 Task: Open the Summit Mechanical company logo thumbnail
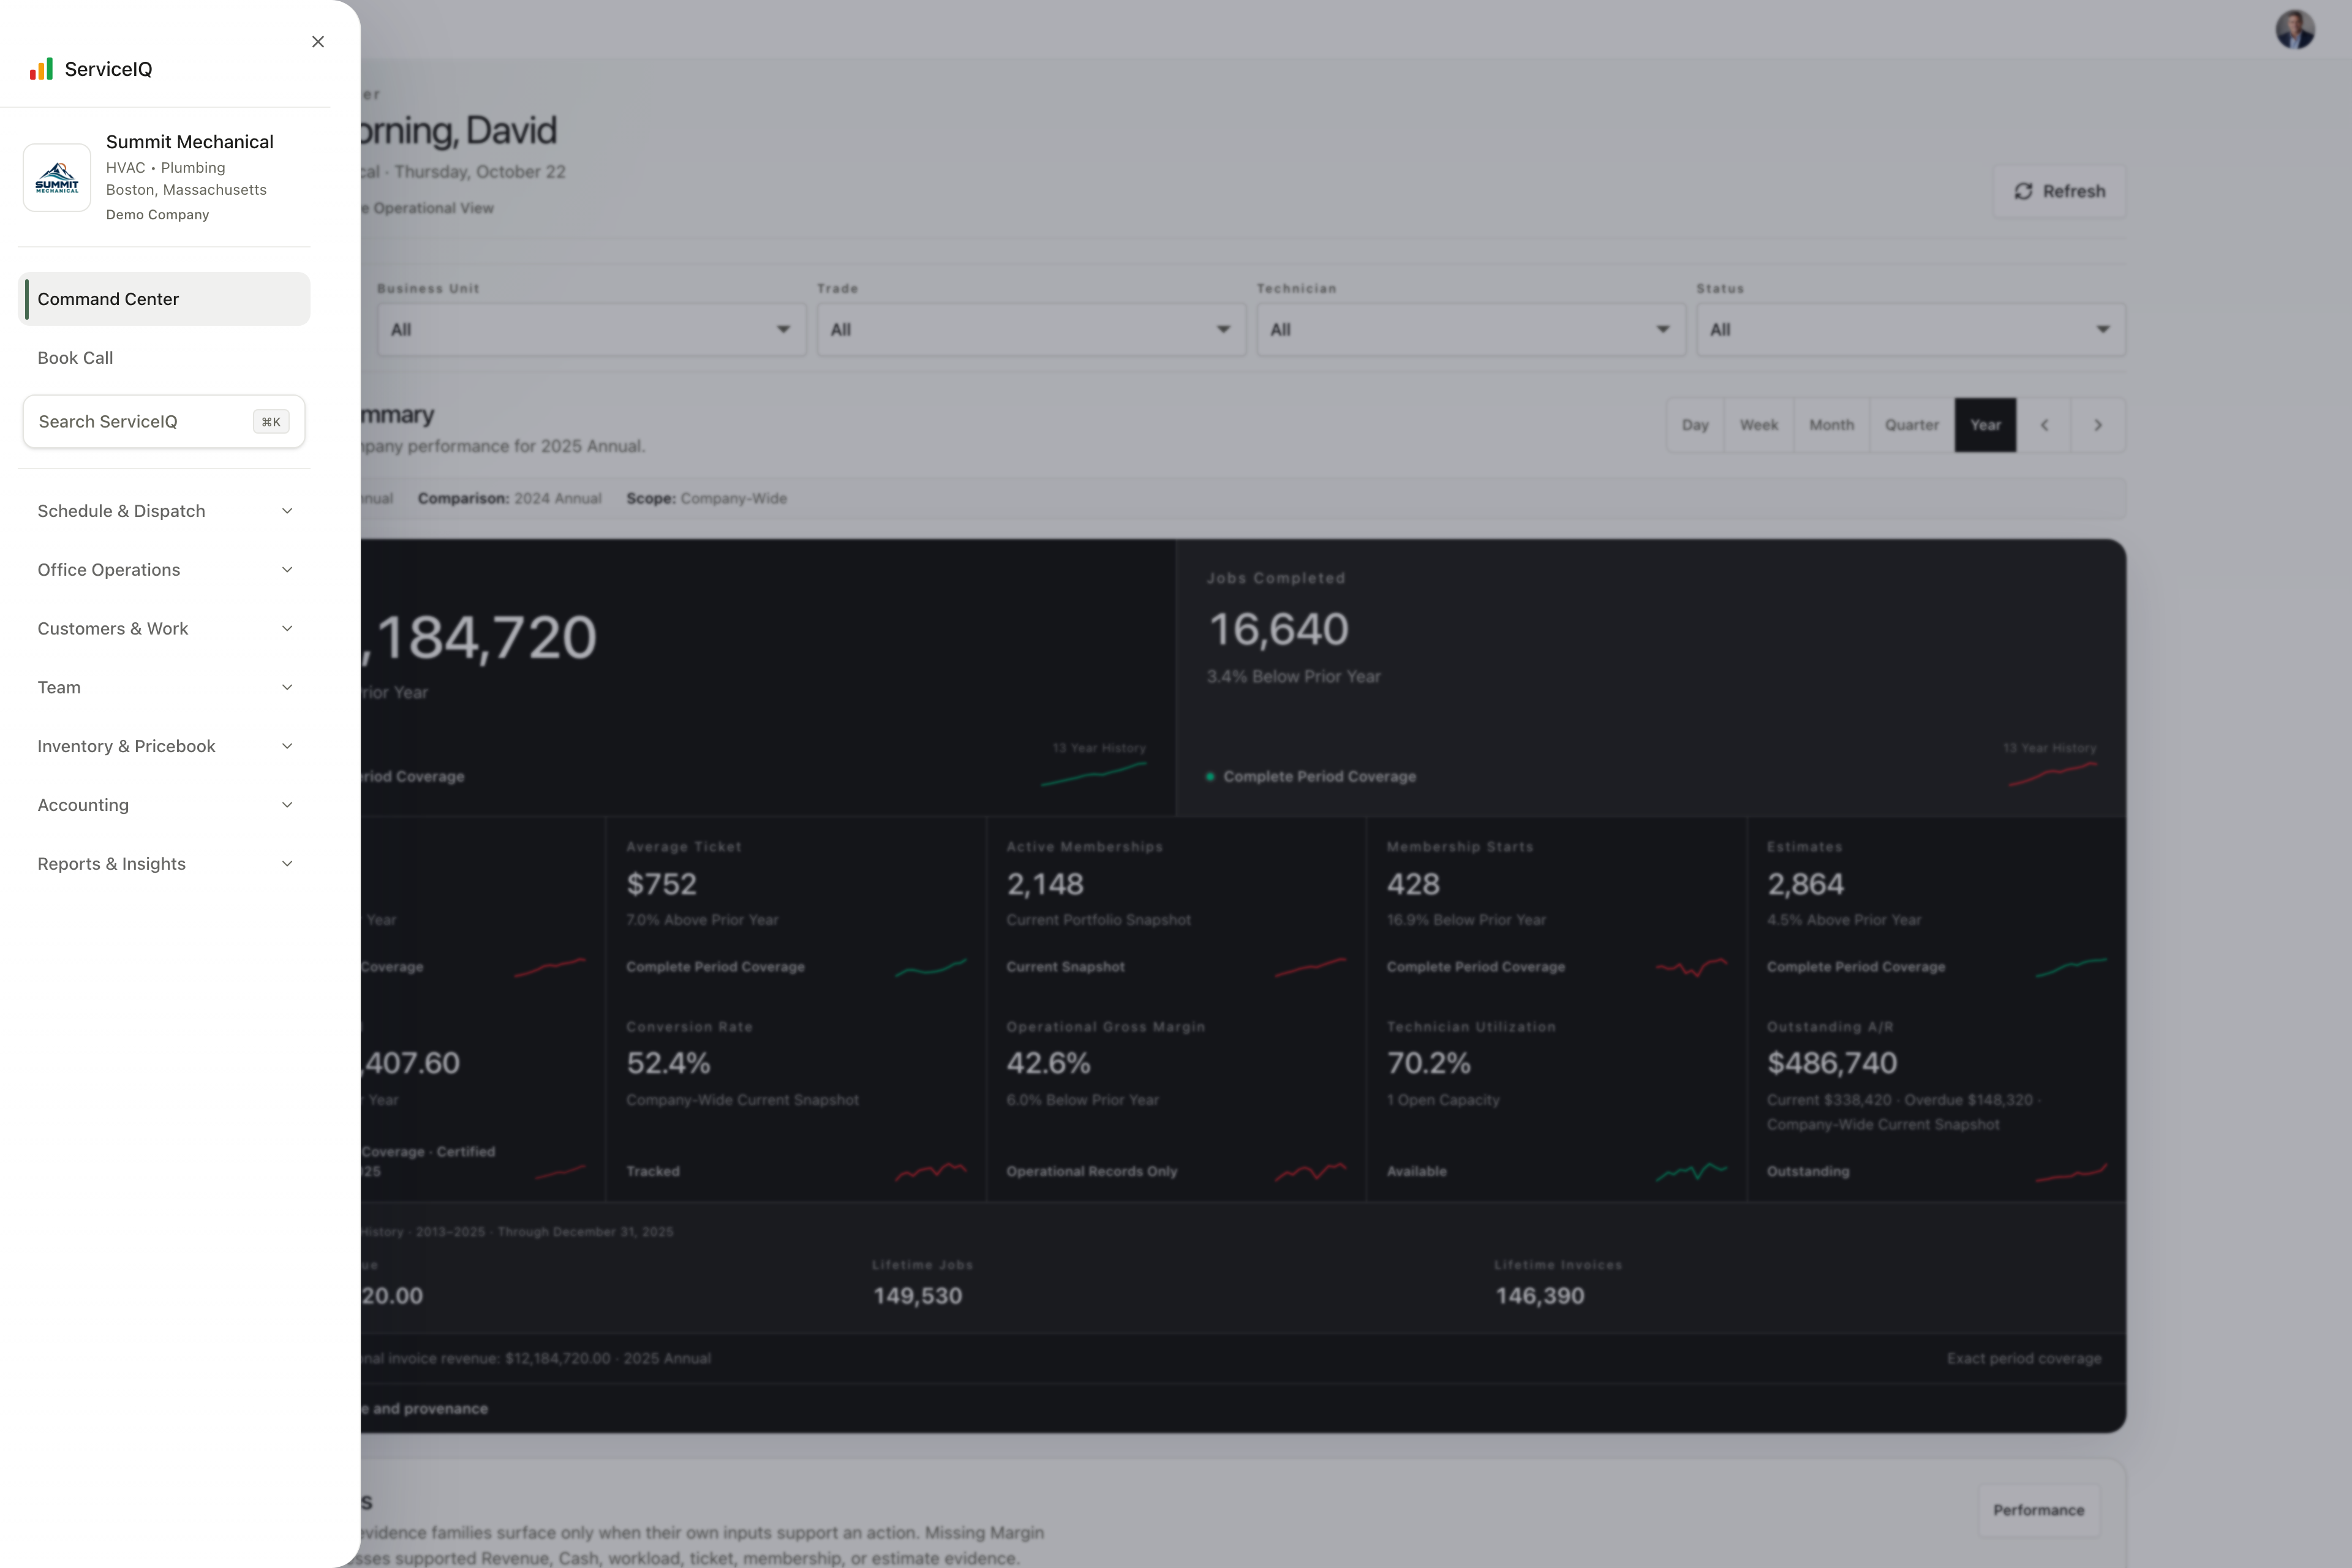point(57,177)
